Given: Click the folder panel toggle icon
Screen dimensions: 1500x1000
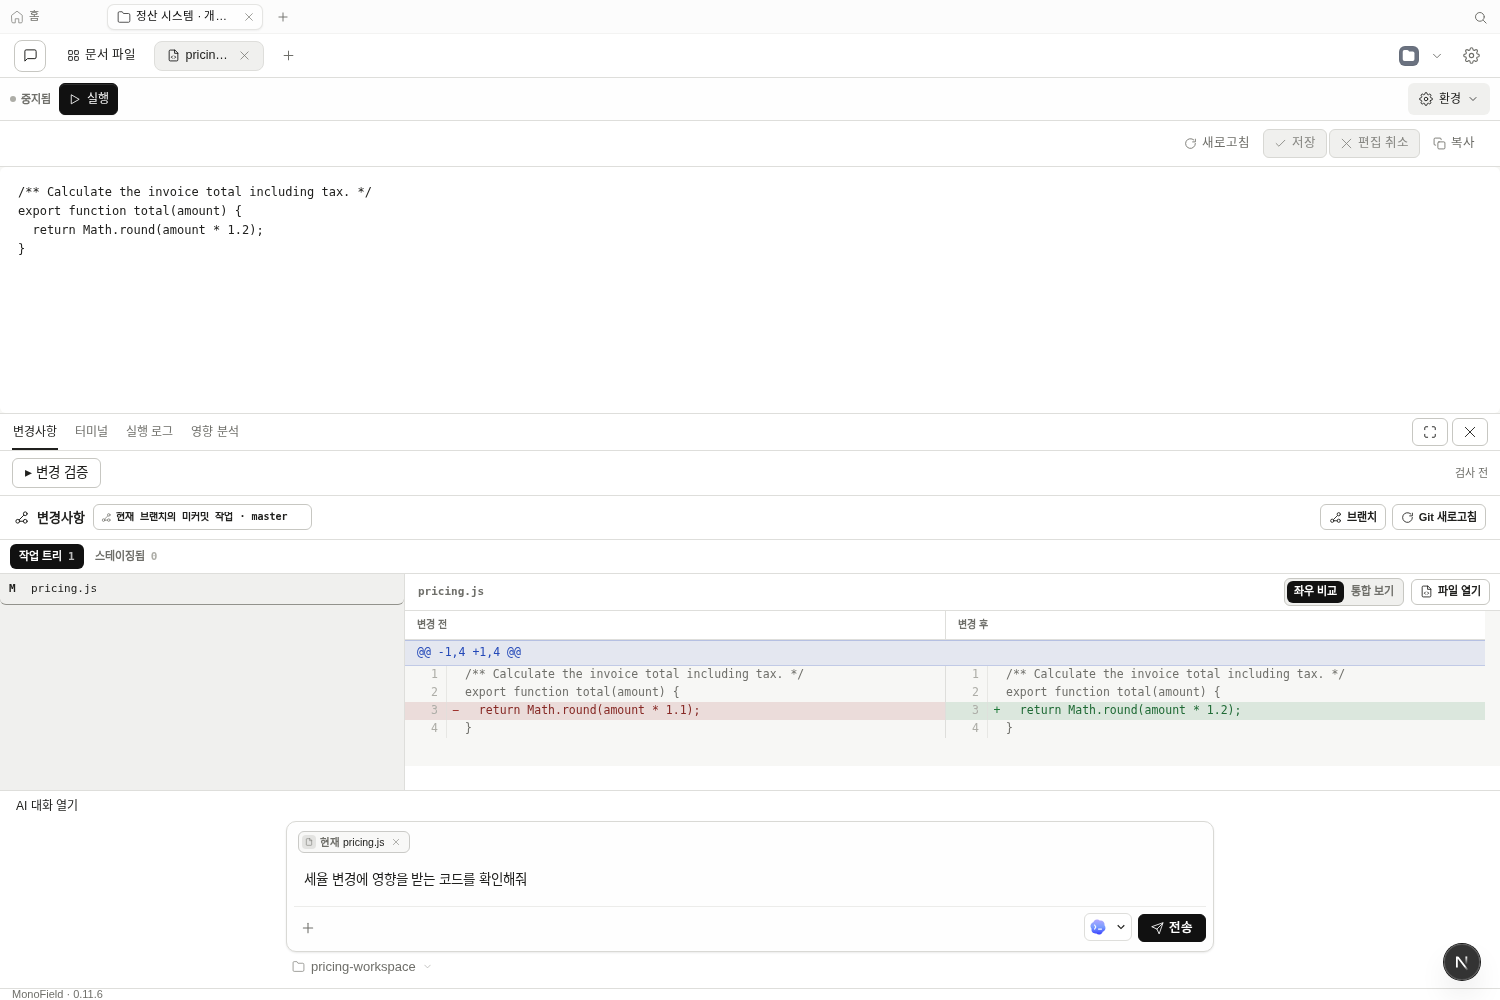Looking at the screenshot, I should pos(1409,56).
